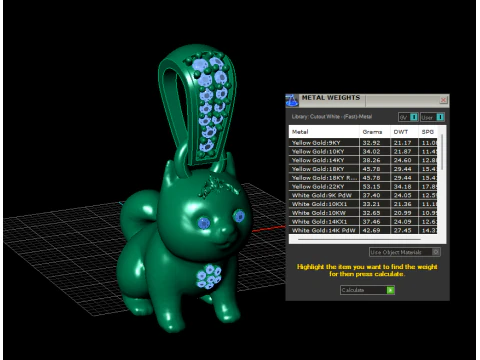Select the Yellow Gold:18KY R... row
The width and height of the screenshot is (480, 360).
tap(363, 178)
